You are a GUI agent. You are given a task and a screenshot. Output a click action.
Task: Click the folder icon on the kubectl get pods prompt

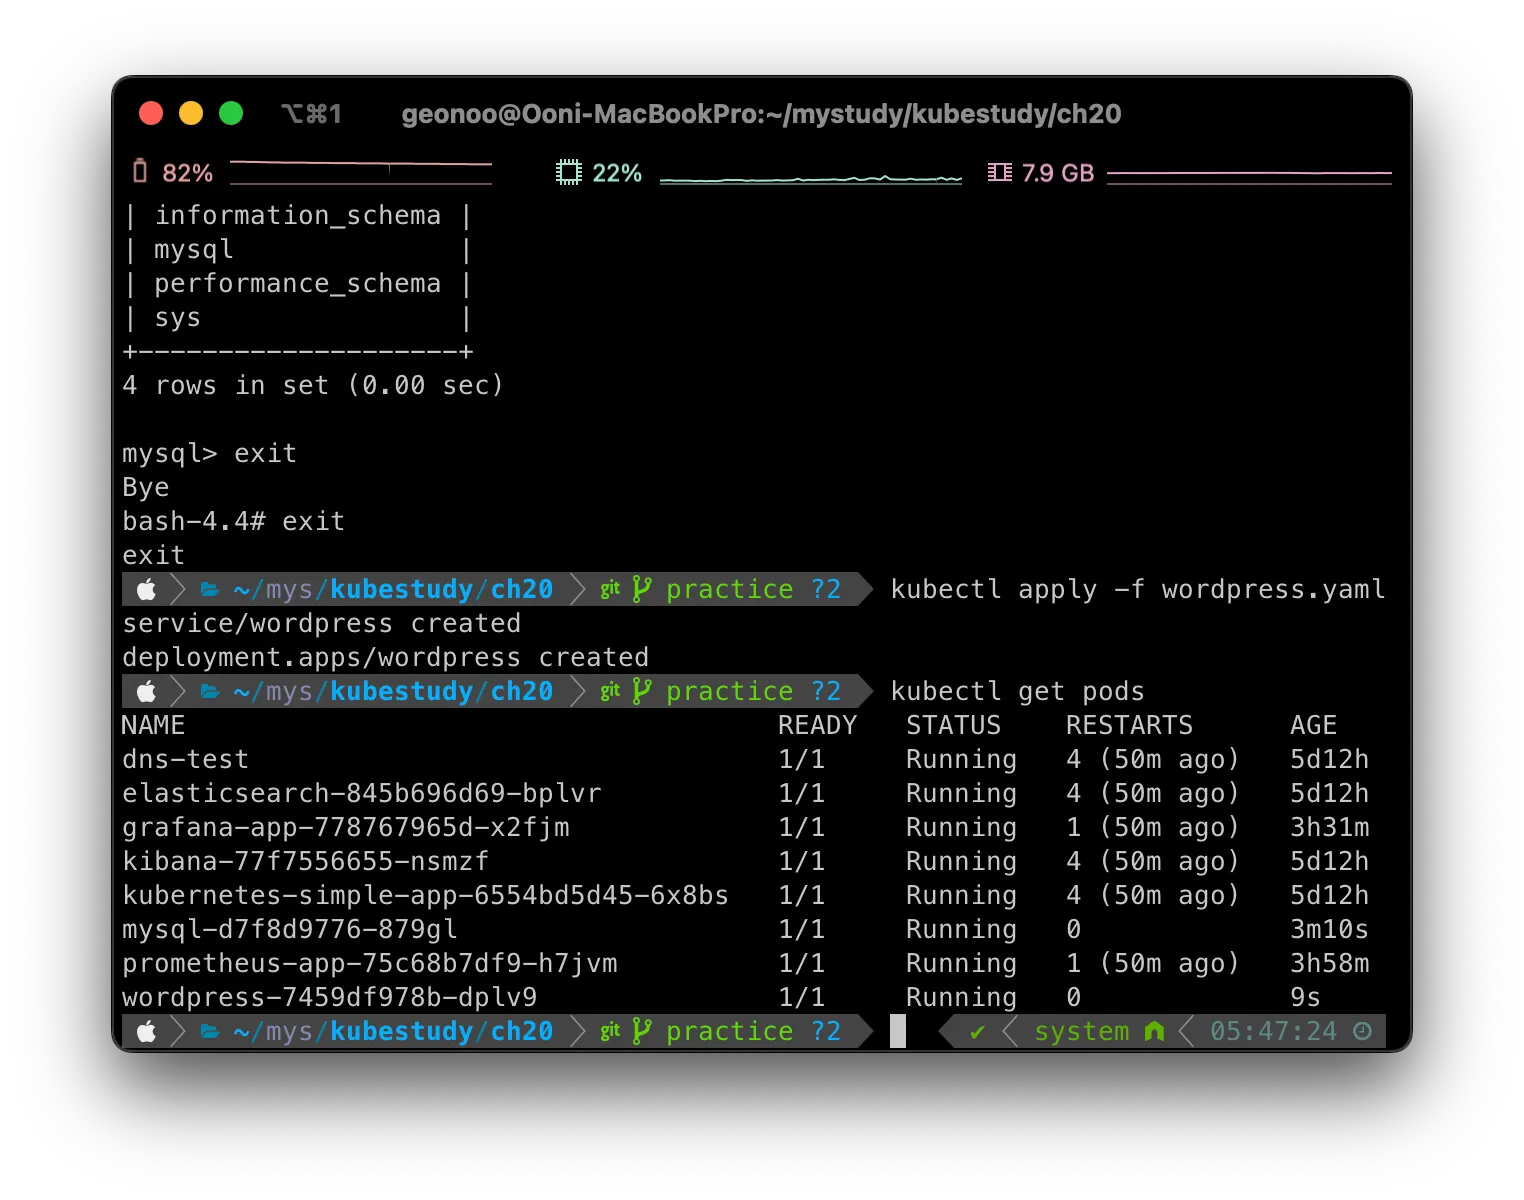(210, 692)
